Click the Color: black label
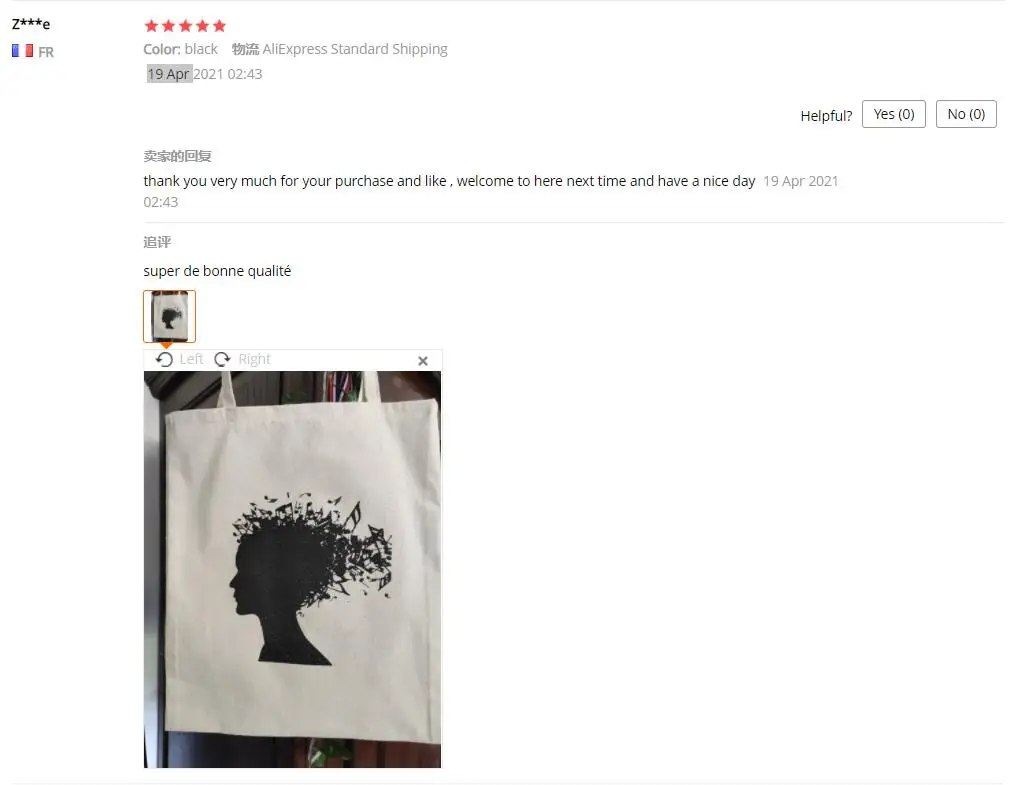The width and height of the screenshot is (1015, 785). pyautogui.click(x=181, y=49)
